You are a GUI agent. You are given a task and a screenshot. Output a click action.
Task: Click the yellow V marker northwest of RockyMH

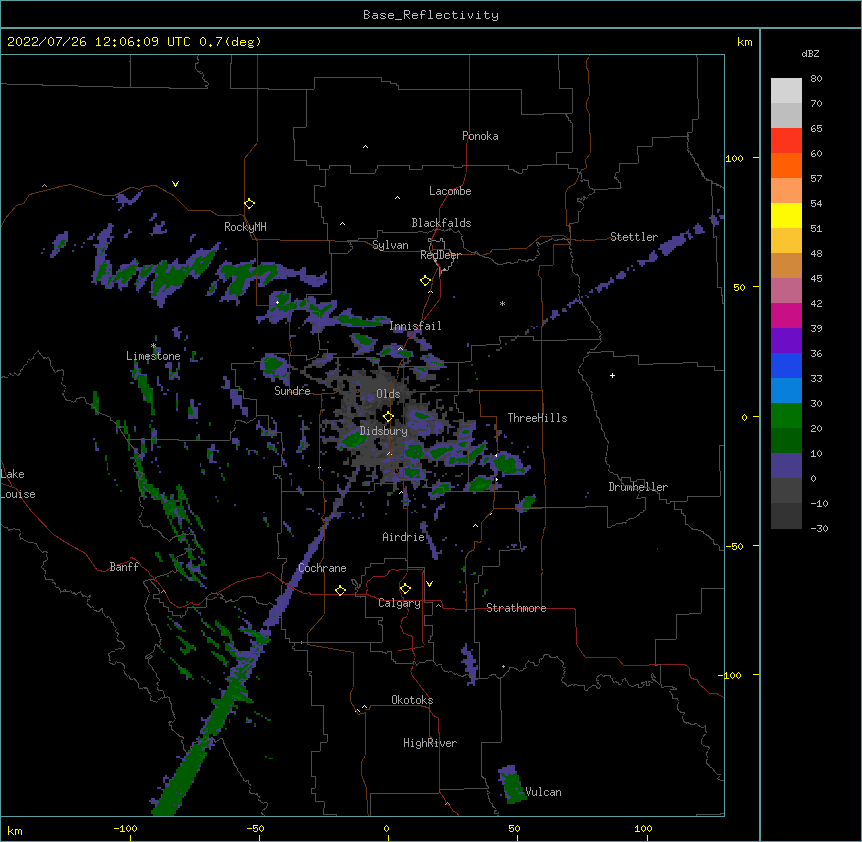tap(175, 184)
